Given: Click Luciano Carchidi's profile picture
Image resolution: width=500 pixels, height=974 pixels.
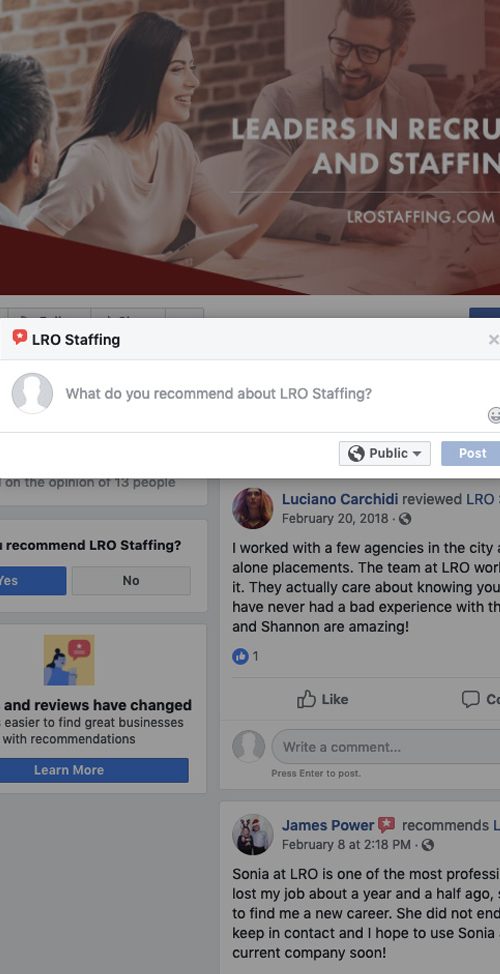Looking at the screenshot, I should point(253,508).
